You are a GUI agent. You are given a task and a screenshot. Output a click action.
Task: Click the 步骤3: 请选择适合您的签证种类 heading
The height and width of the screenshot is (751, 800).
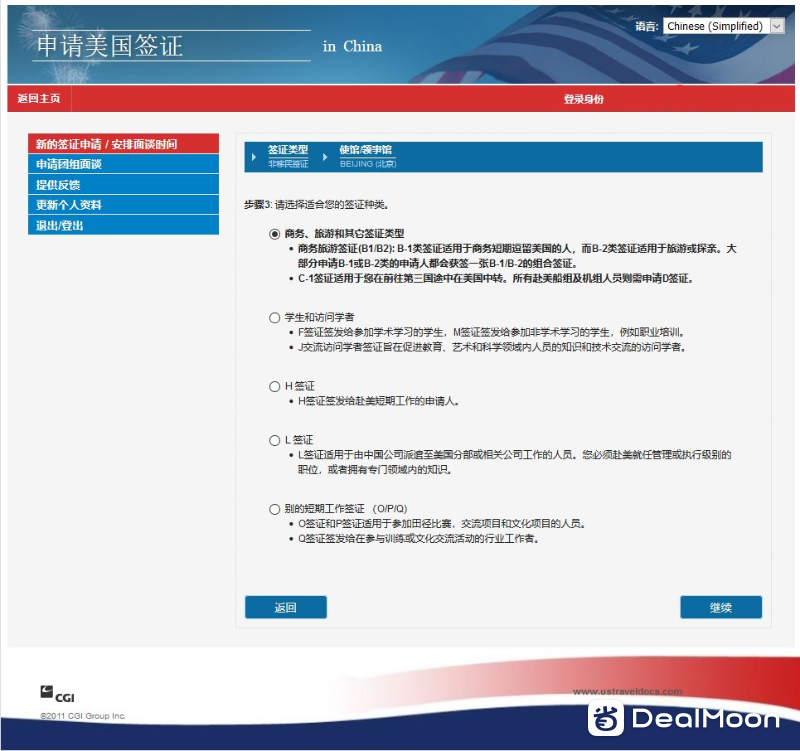pos(317,205)
